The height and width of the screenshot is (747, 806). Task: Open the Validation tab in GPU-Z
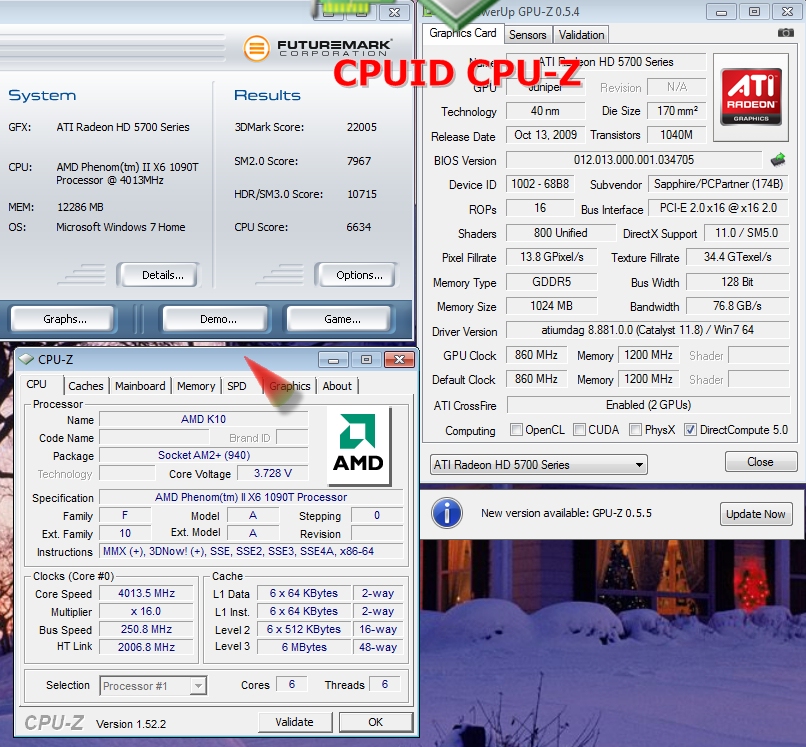coord(581,35)
